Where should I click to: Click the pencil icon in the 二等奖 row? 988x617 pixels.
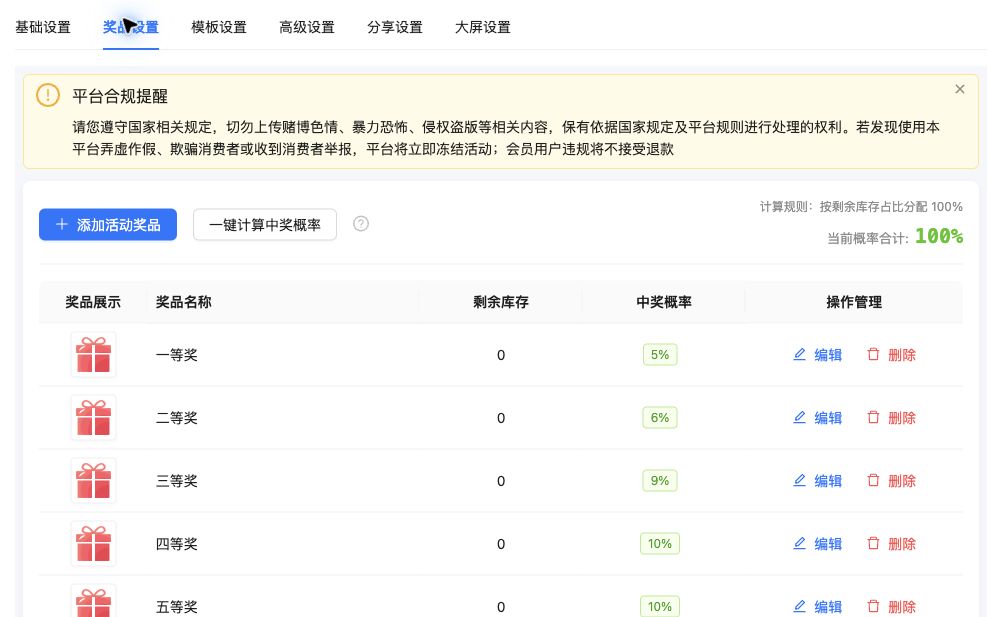799,417
